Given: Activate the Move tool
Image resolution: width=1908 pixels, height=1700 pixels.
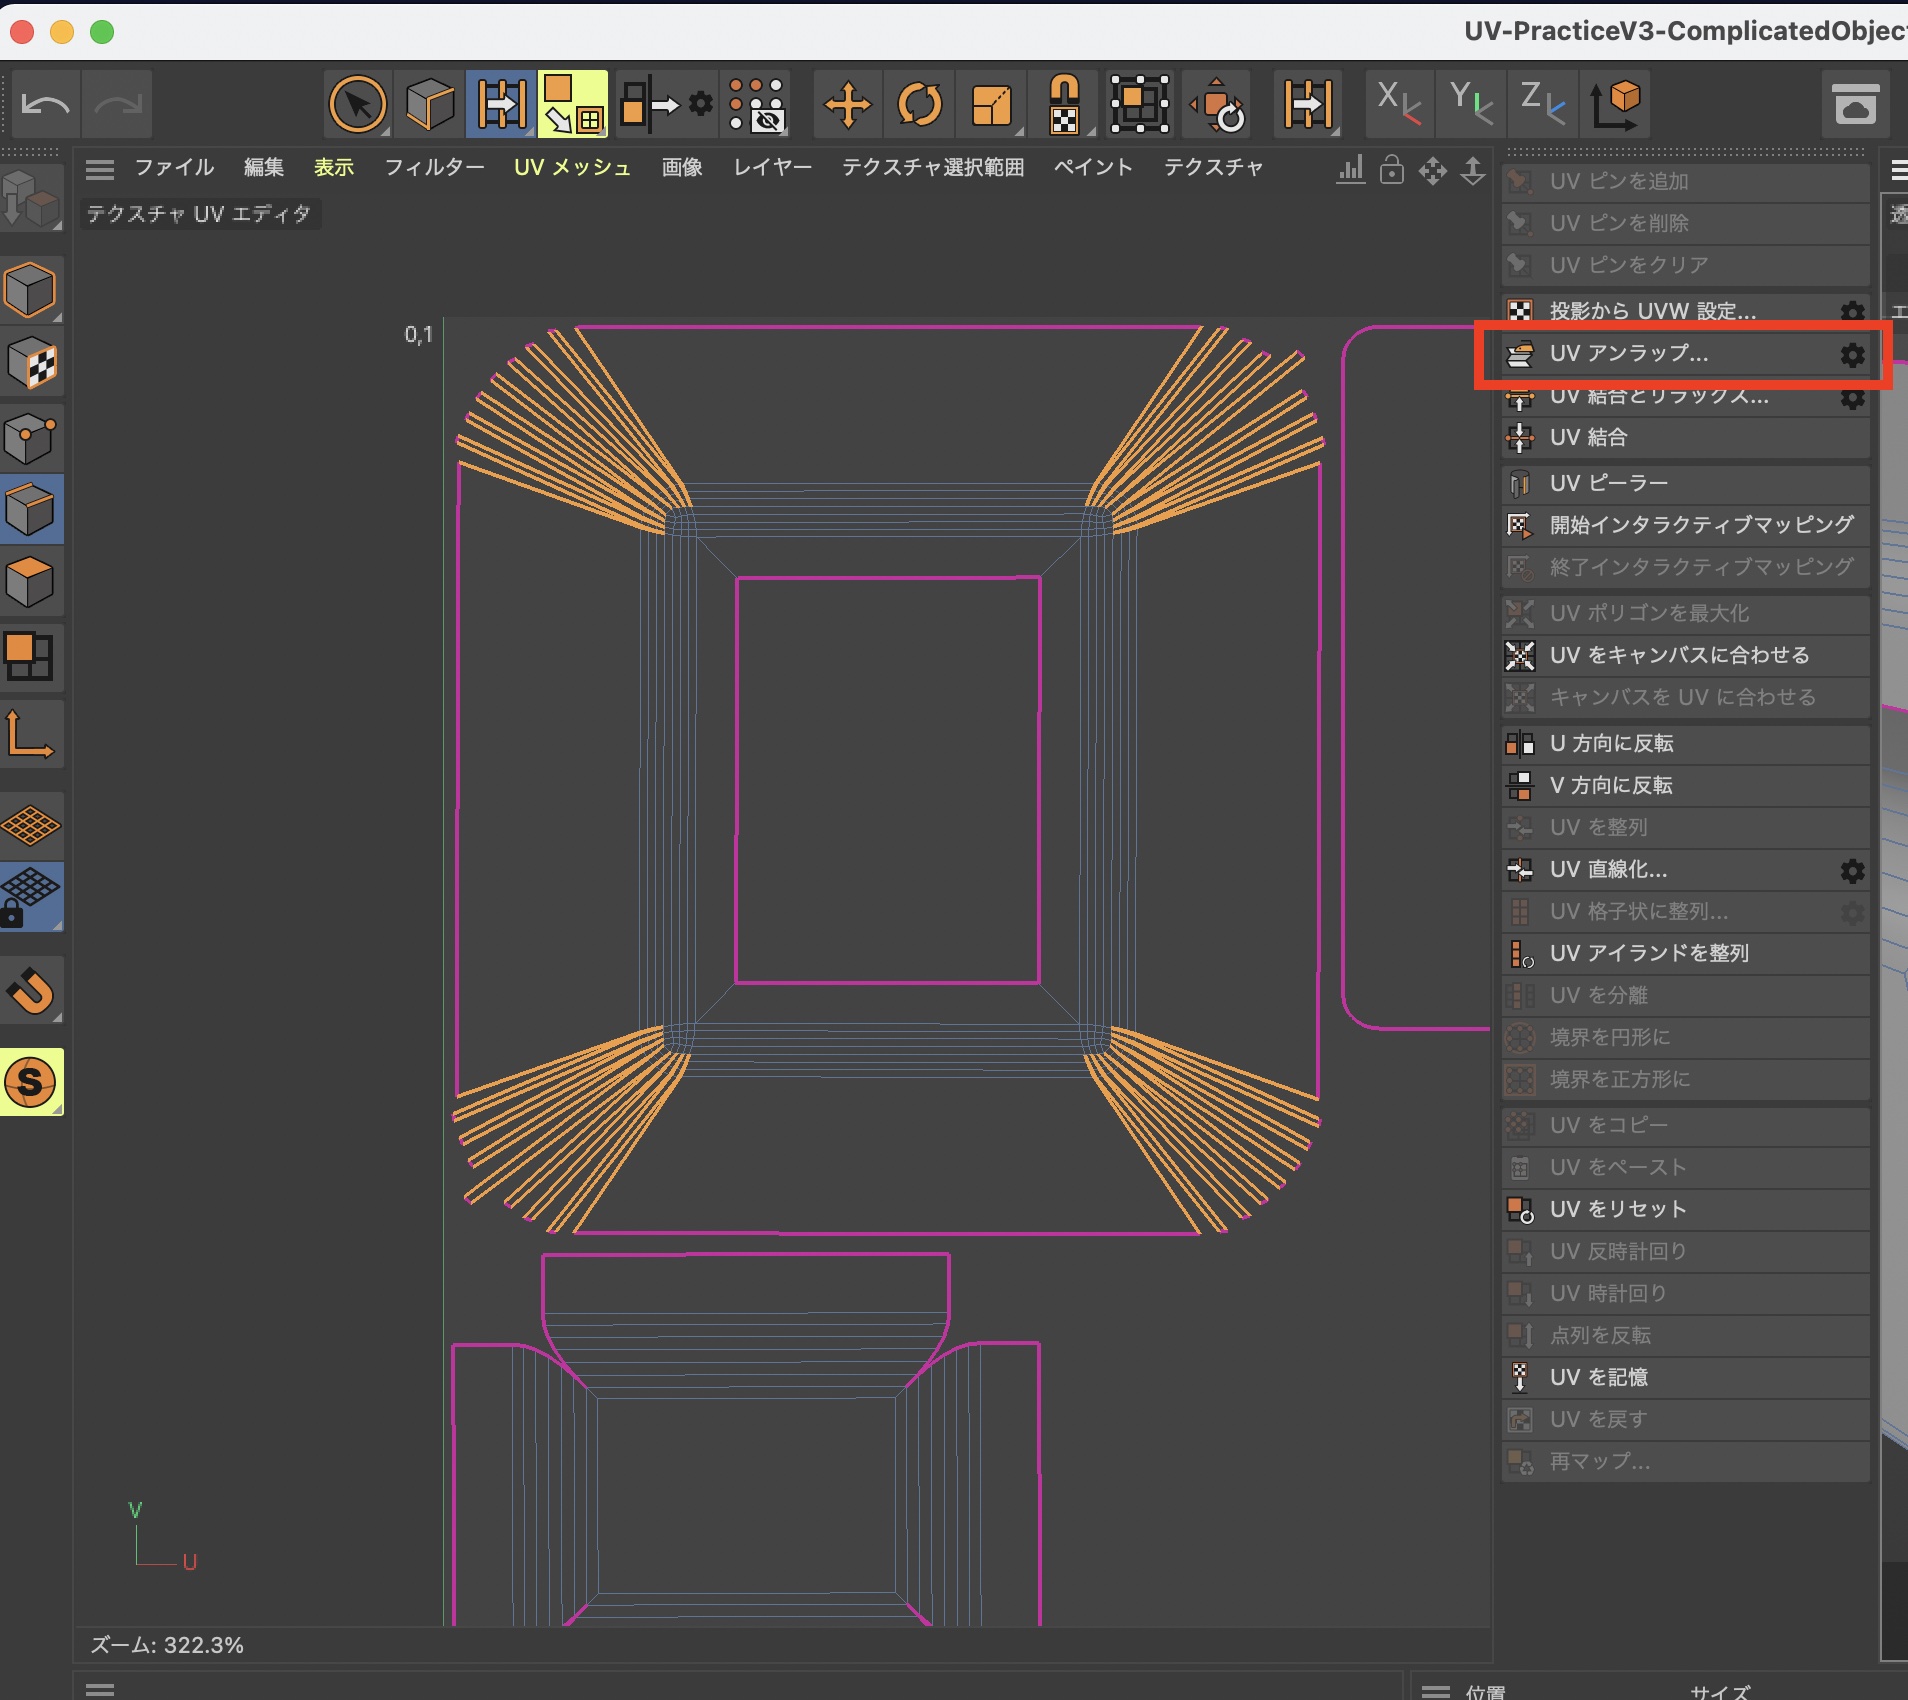Looking at the screenshot, I should pos(847,104).
